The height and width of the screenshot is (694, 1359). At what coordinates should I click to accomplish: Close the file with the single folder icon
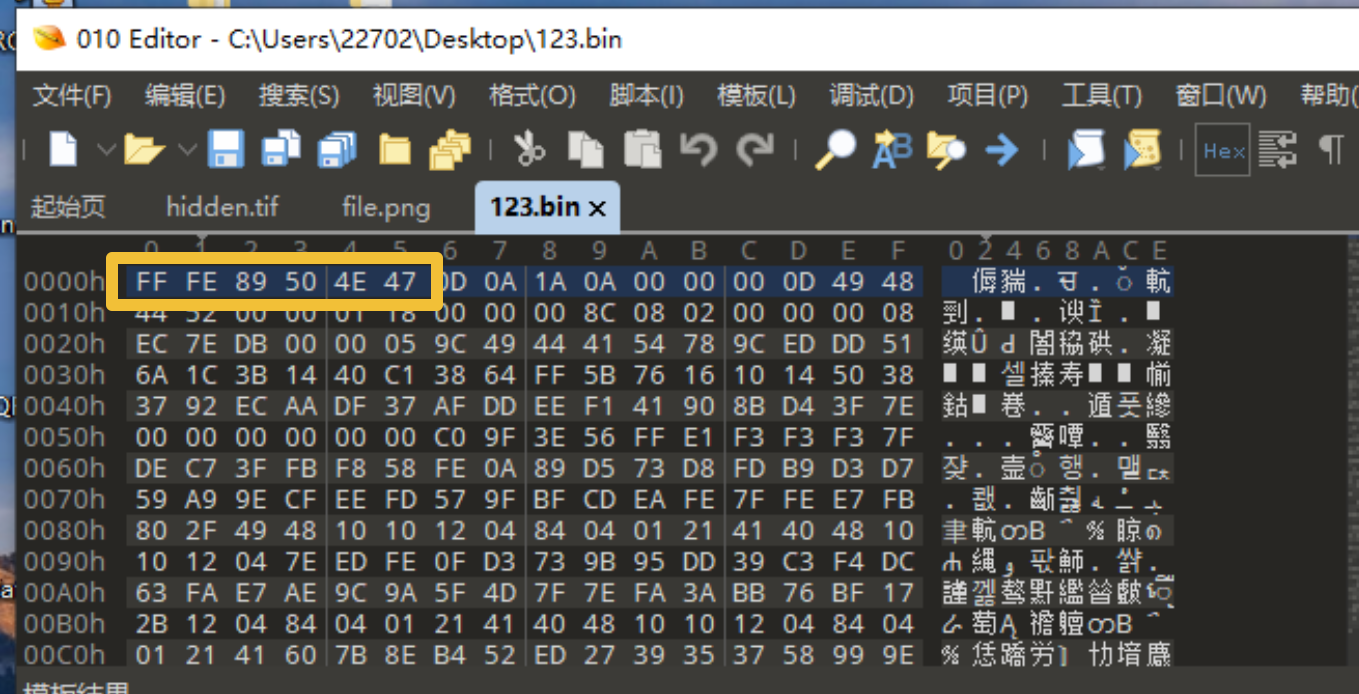click(395, 150)
